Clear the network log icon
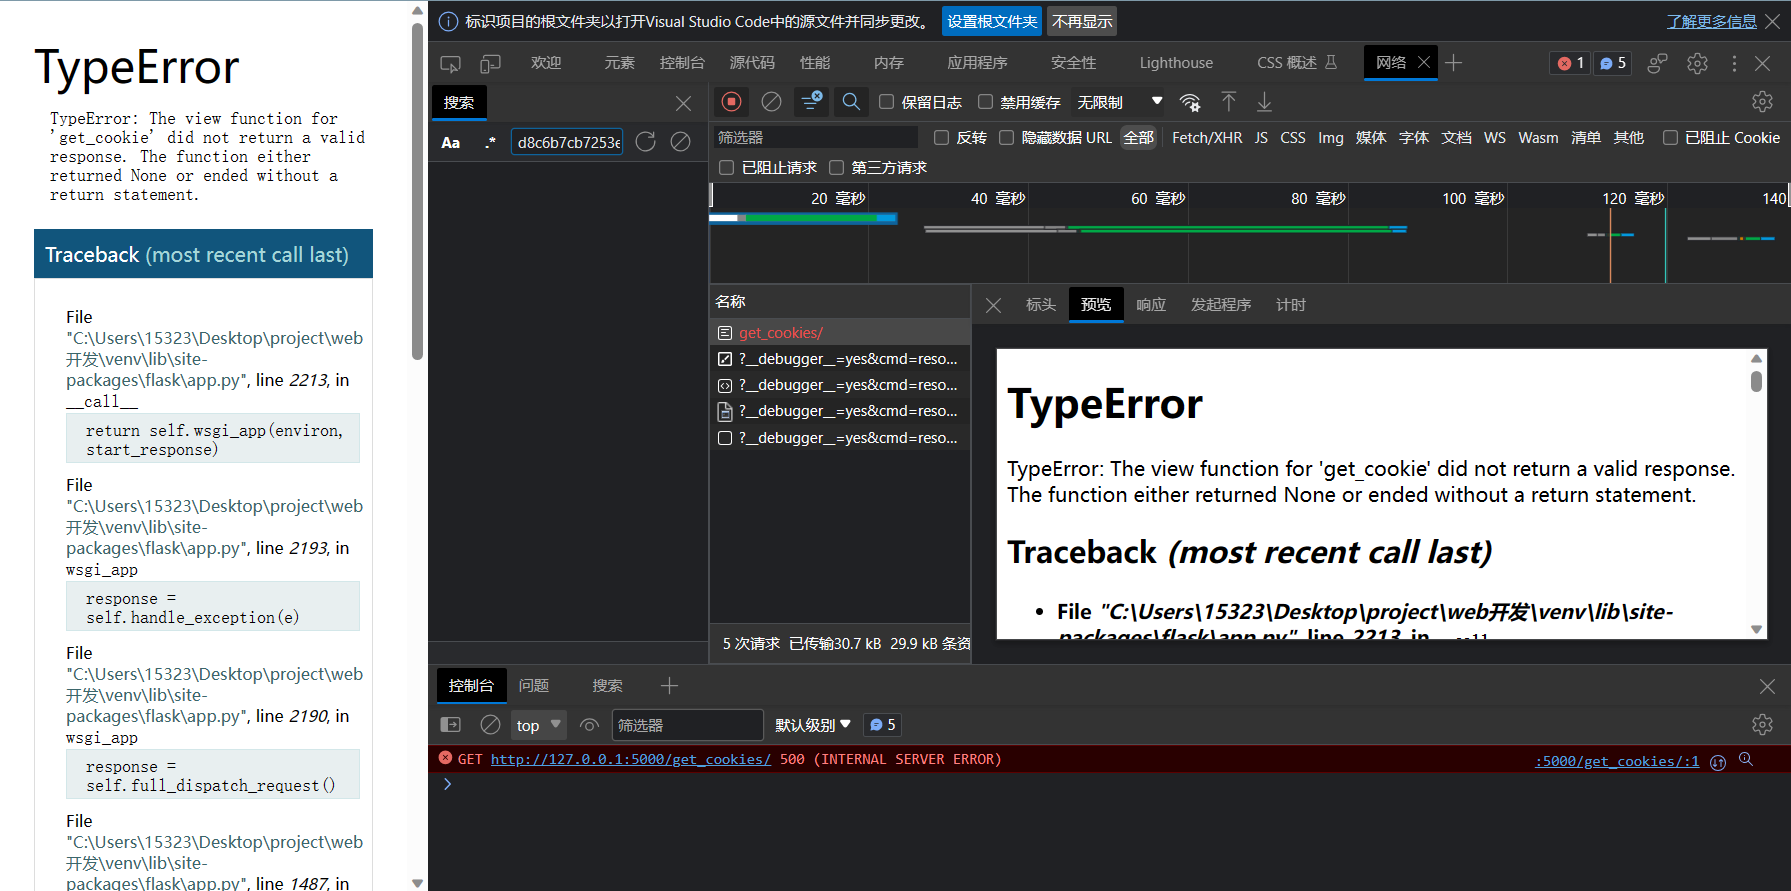 tap(771, 101)
